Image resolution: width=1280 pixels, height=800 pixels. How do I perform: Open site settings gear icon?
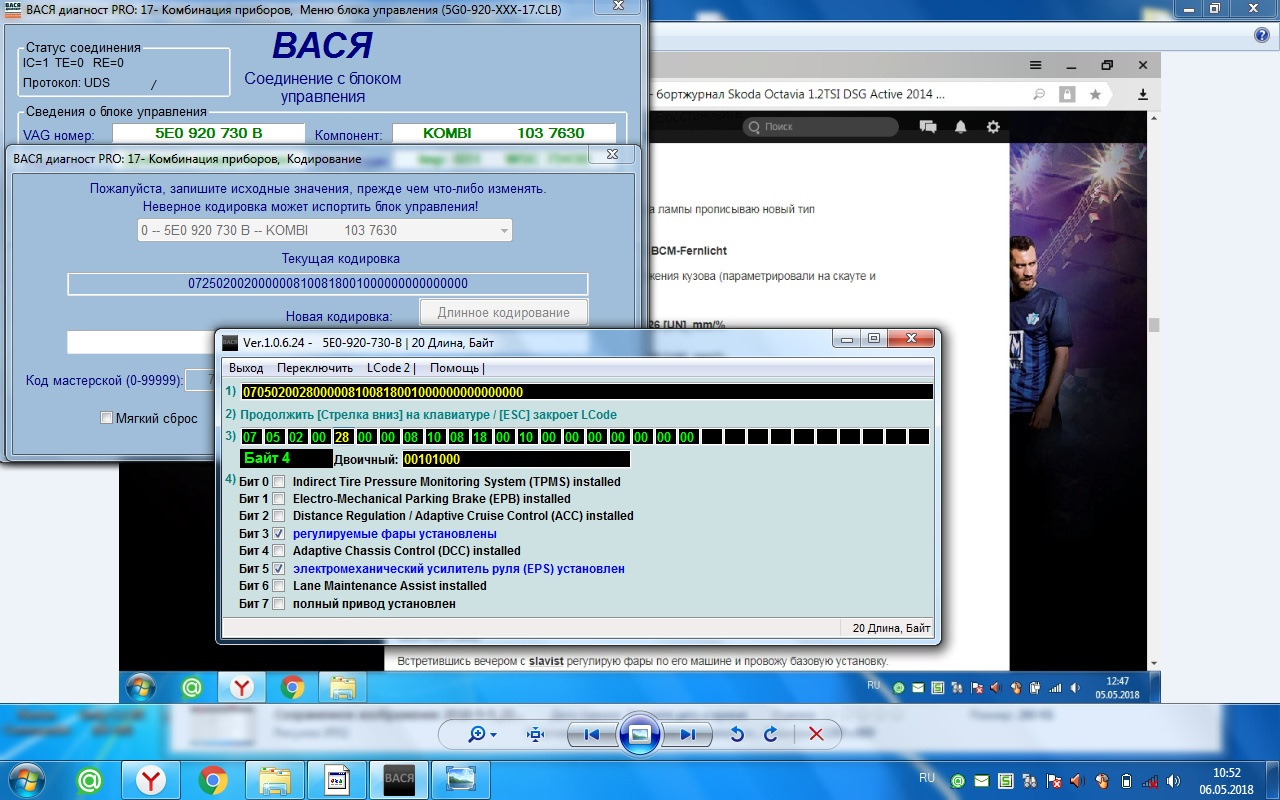(993, 127)
